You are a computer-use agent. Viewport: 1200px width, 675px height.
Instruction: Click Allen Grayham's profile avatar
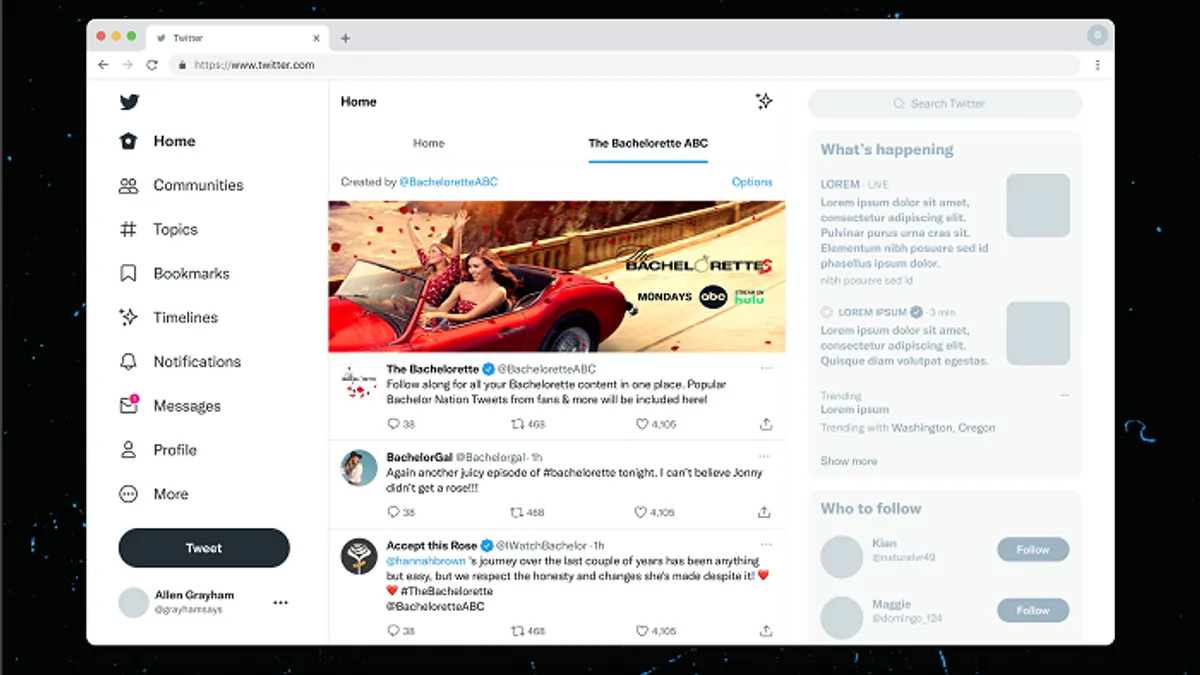pos(134,602)
